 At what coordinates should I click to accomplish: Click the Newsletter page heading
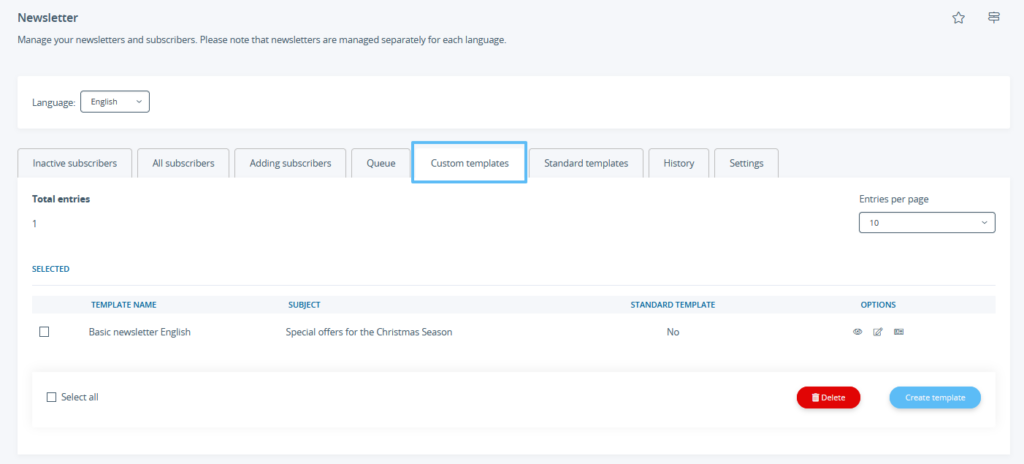[48, 18]
